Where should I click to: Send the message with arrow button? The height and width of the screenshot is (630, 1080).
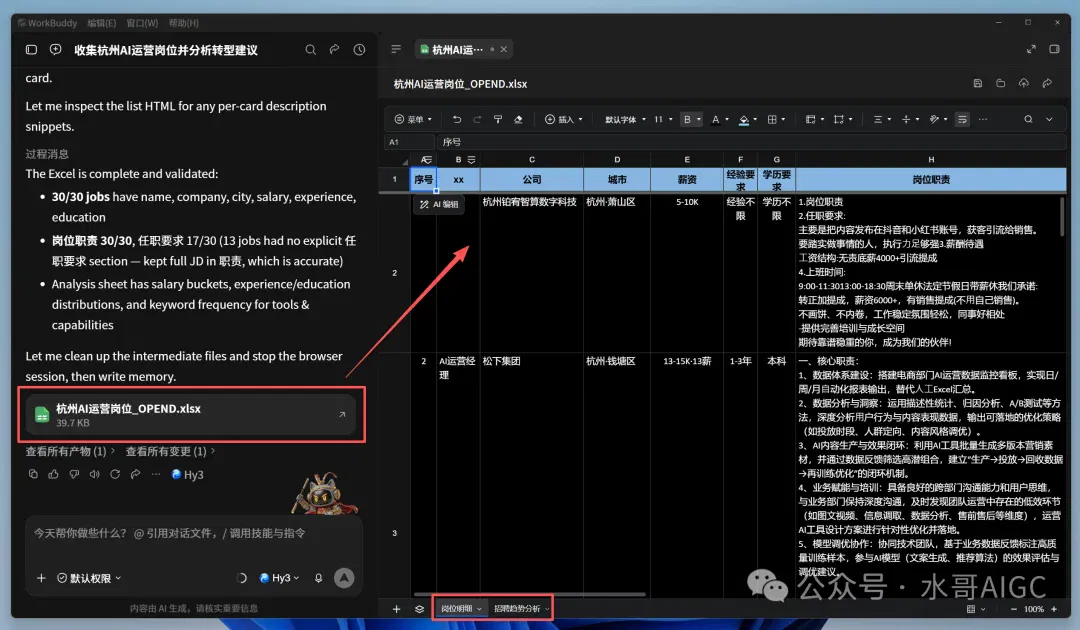click(x=344, y=578)
